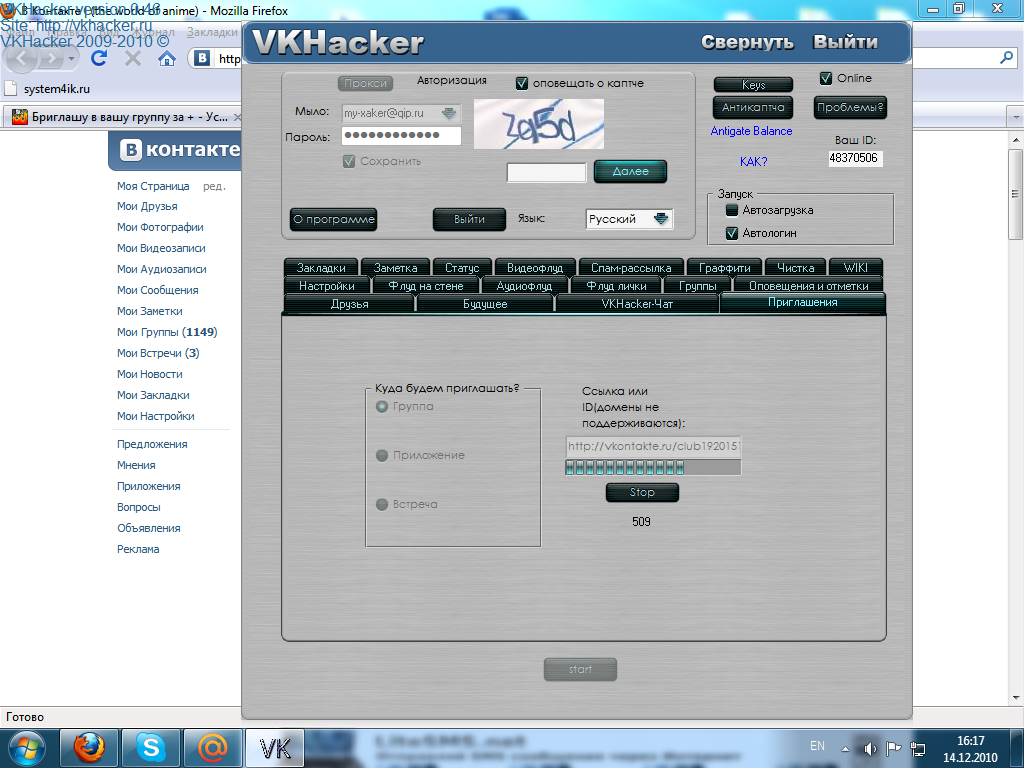Select the Группа radio option
Image resolution: width=1024 pixels, height=768 pixels.
(x=382, y=406)
